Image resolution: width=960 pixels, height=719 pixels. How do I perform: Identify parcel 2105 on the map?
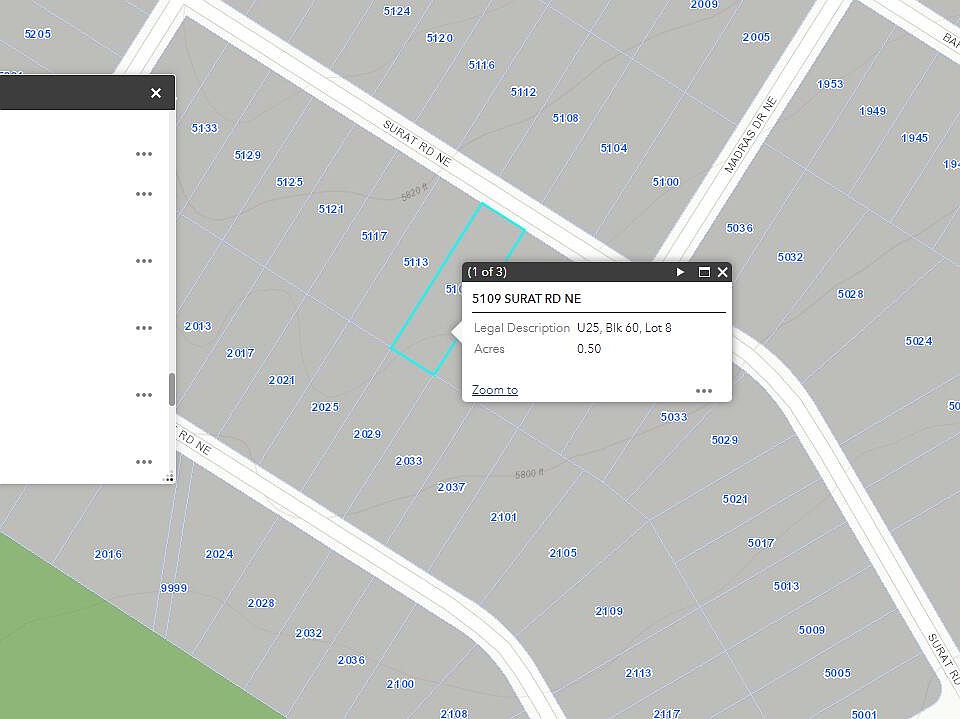[x=563, y=553]
